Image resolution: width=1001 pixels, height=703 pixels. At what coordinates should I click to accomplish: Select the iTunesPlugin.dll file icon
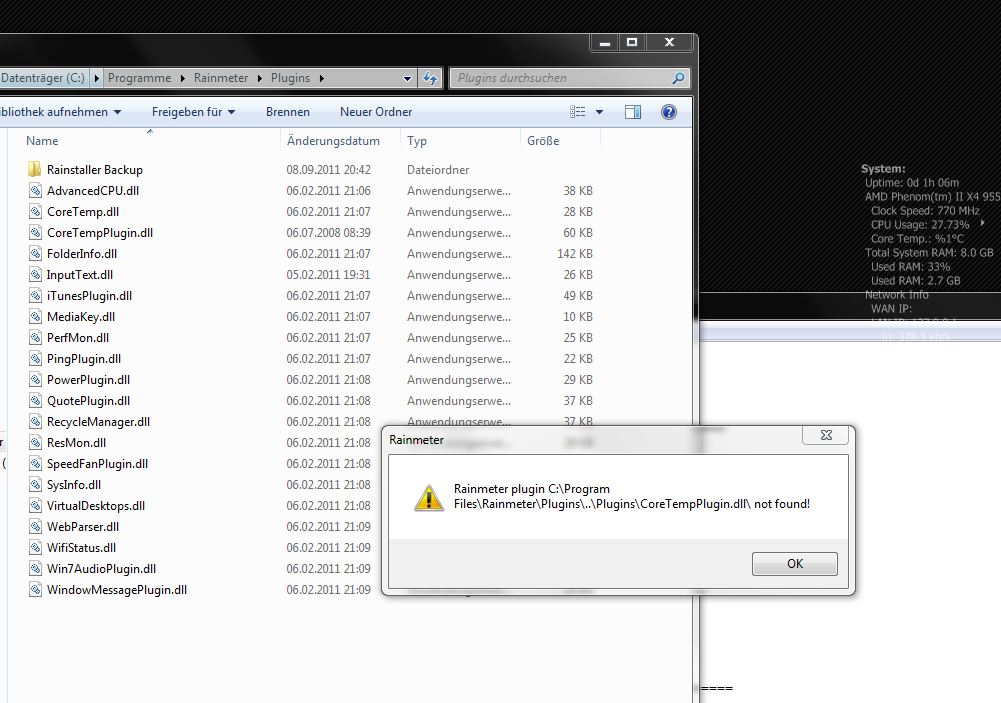(36, 296)
